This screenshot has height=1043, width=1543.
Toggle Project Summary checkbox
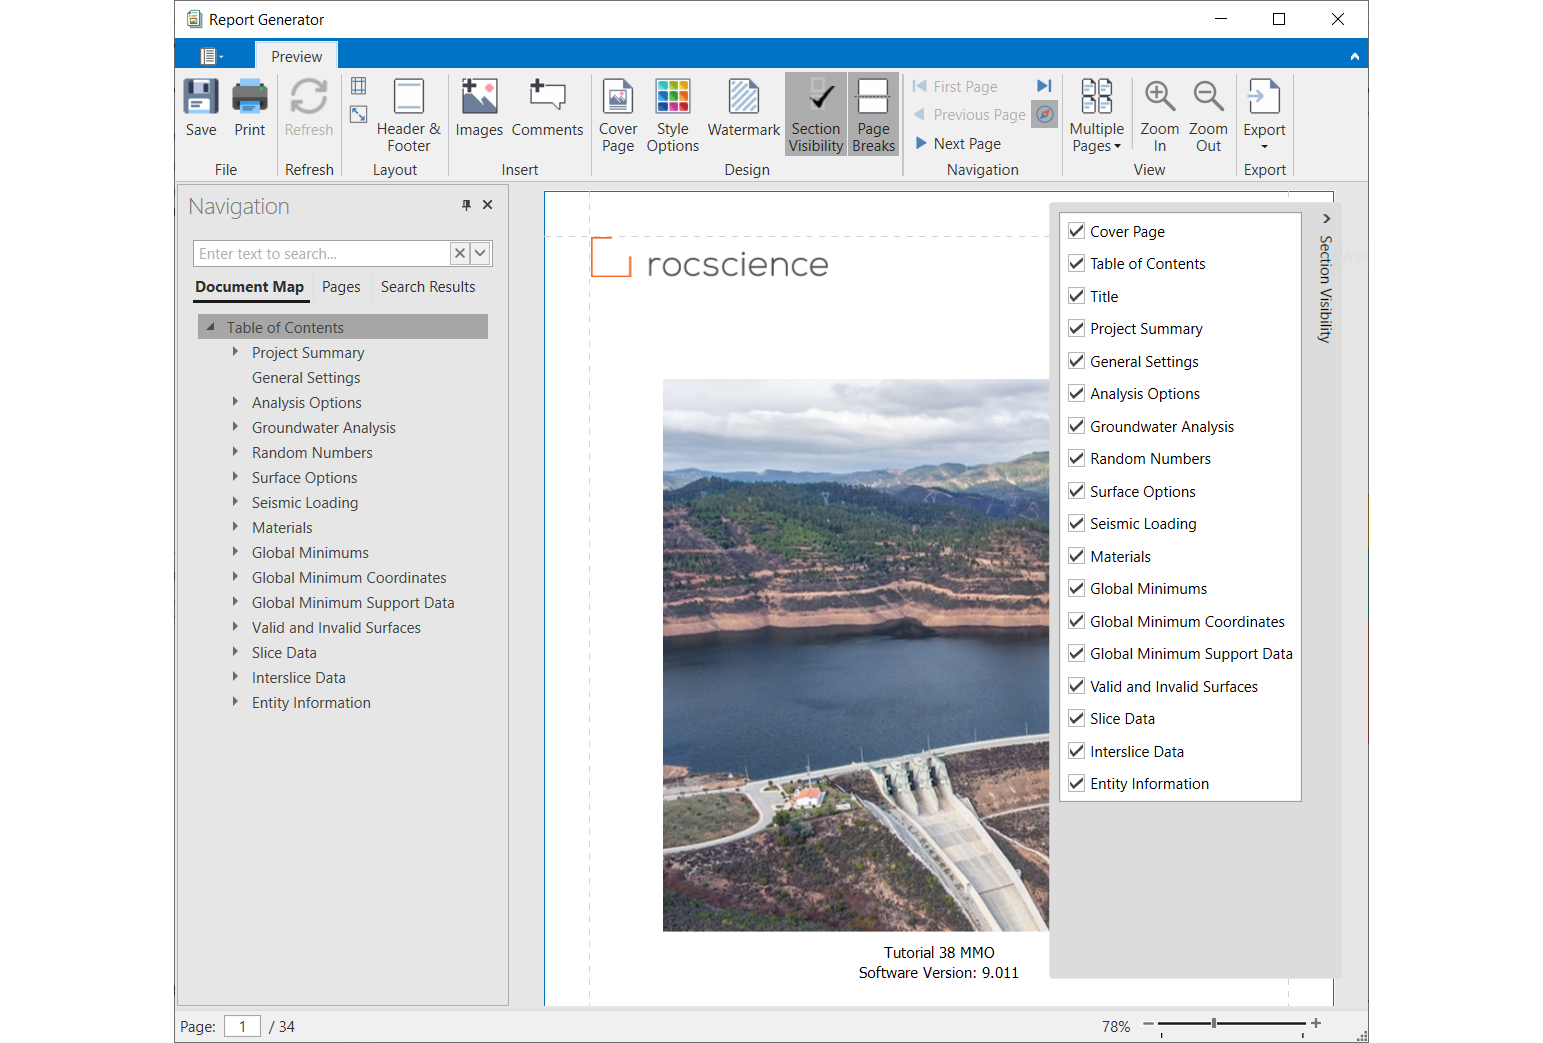click(1077, 328)
